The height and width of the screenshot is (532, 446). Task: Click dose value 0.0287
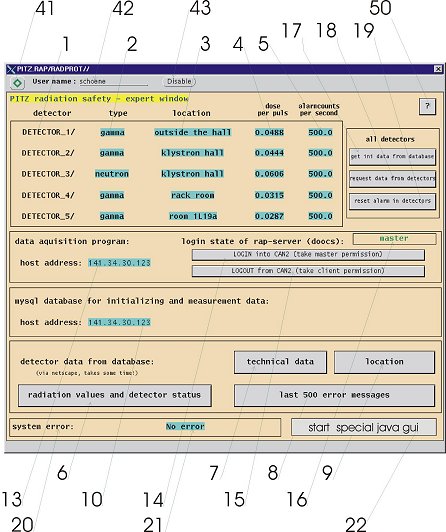coord(269,216)
